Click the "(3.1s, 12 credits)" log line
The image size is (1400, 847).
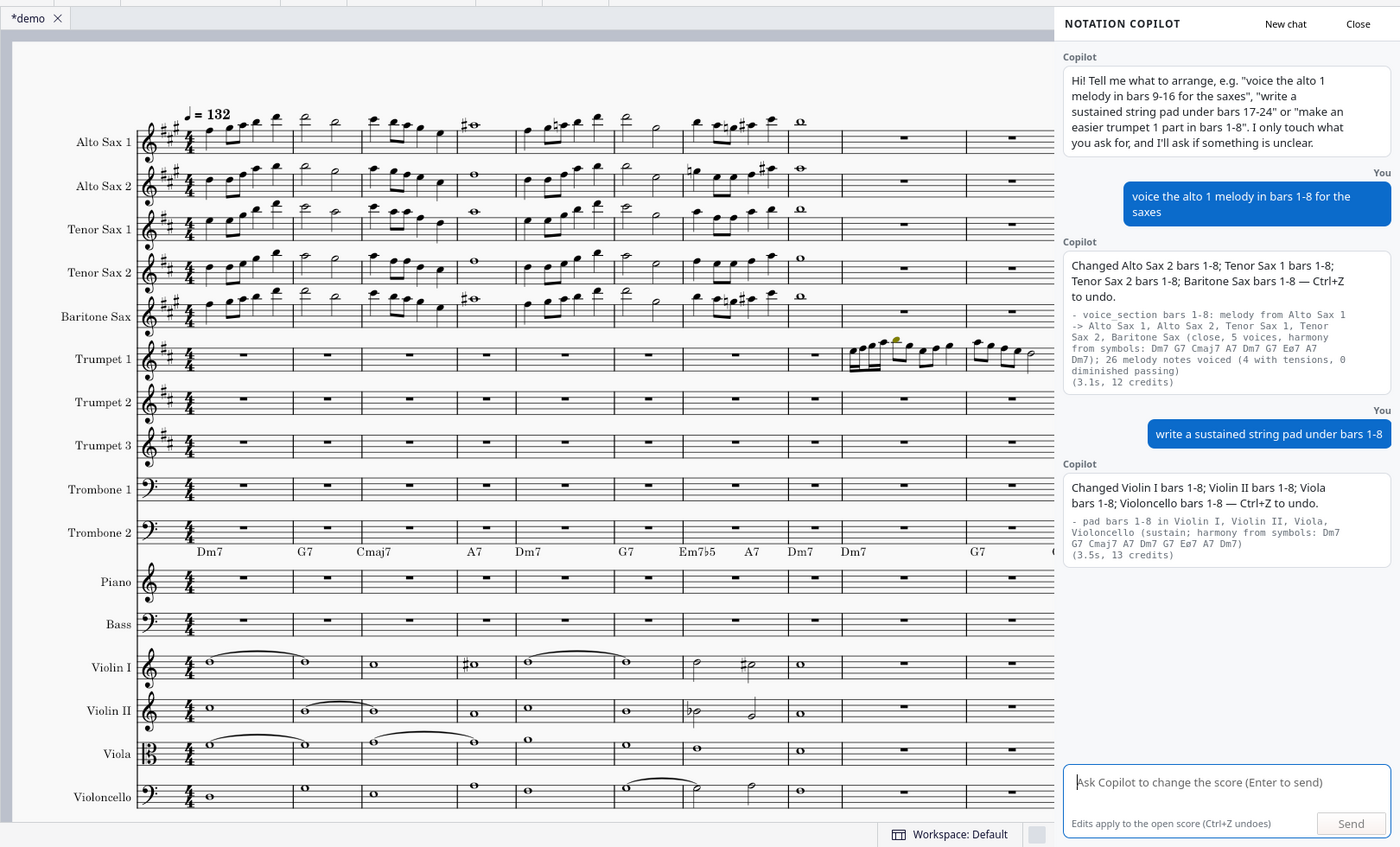(1118, 381)
